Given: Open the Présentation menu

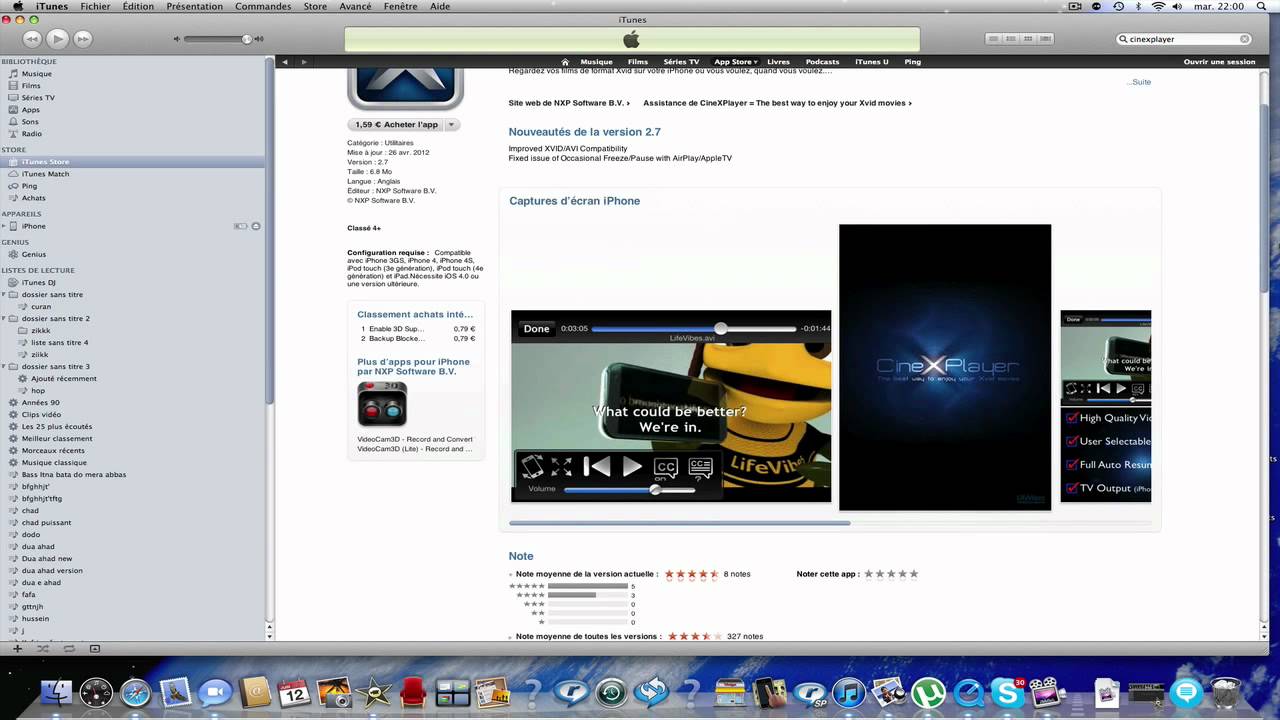Looking at the screenshot, I should point(194,6).
